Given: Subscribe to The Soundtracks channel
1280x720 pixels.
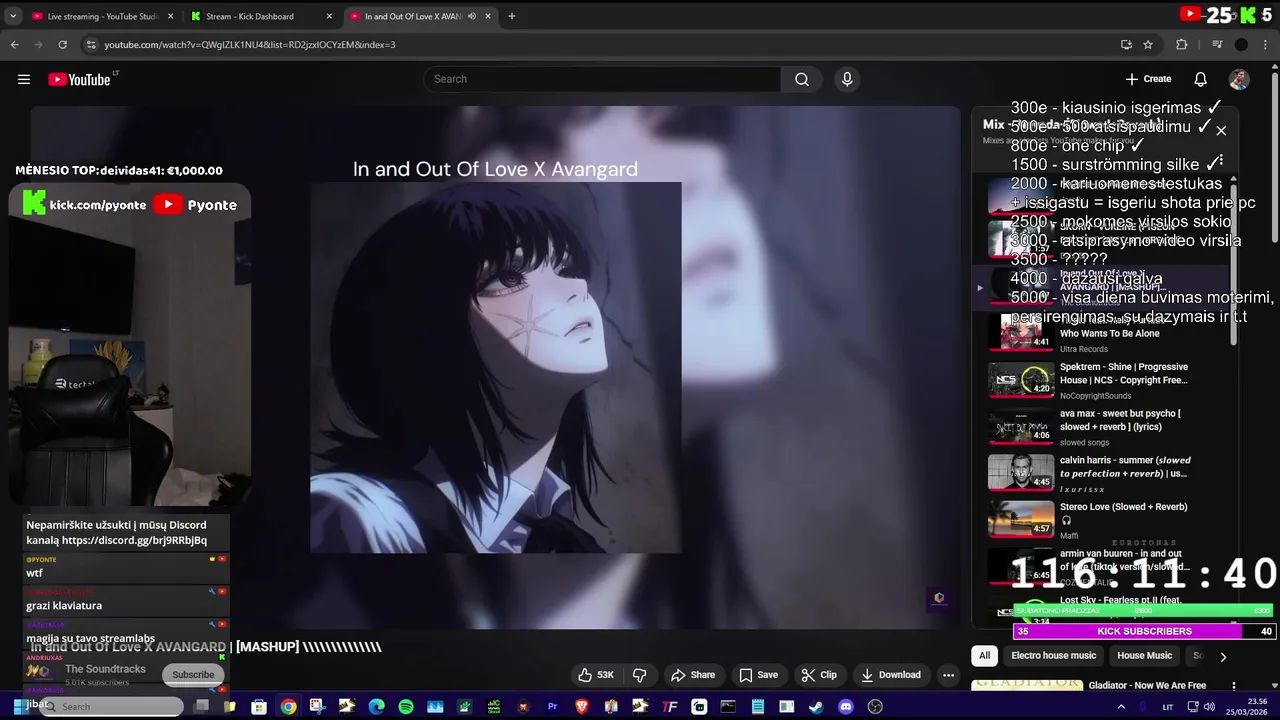Looking at the screenshot, I should point(193,675).
